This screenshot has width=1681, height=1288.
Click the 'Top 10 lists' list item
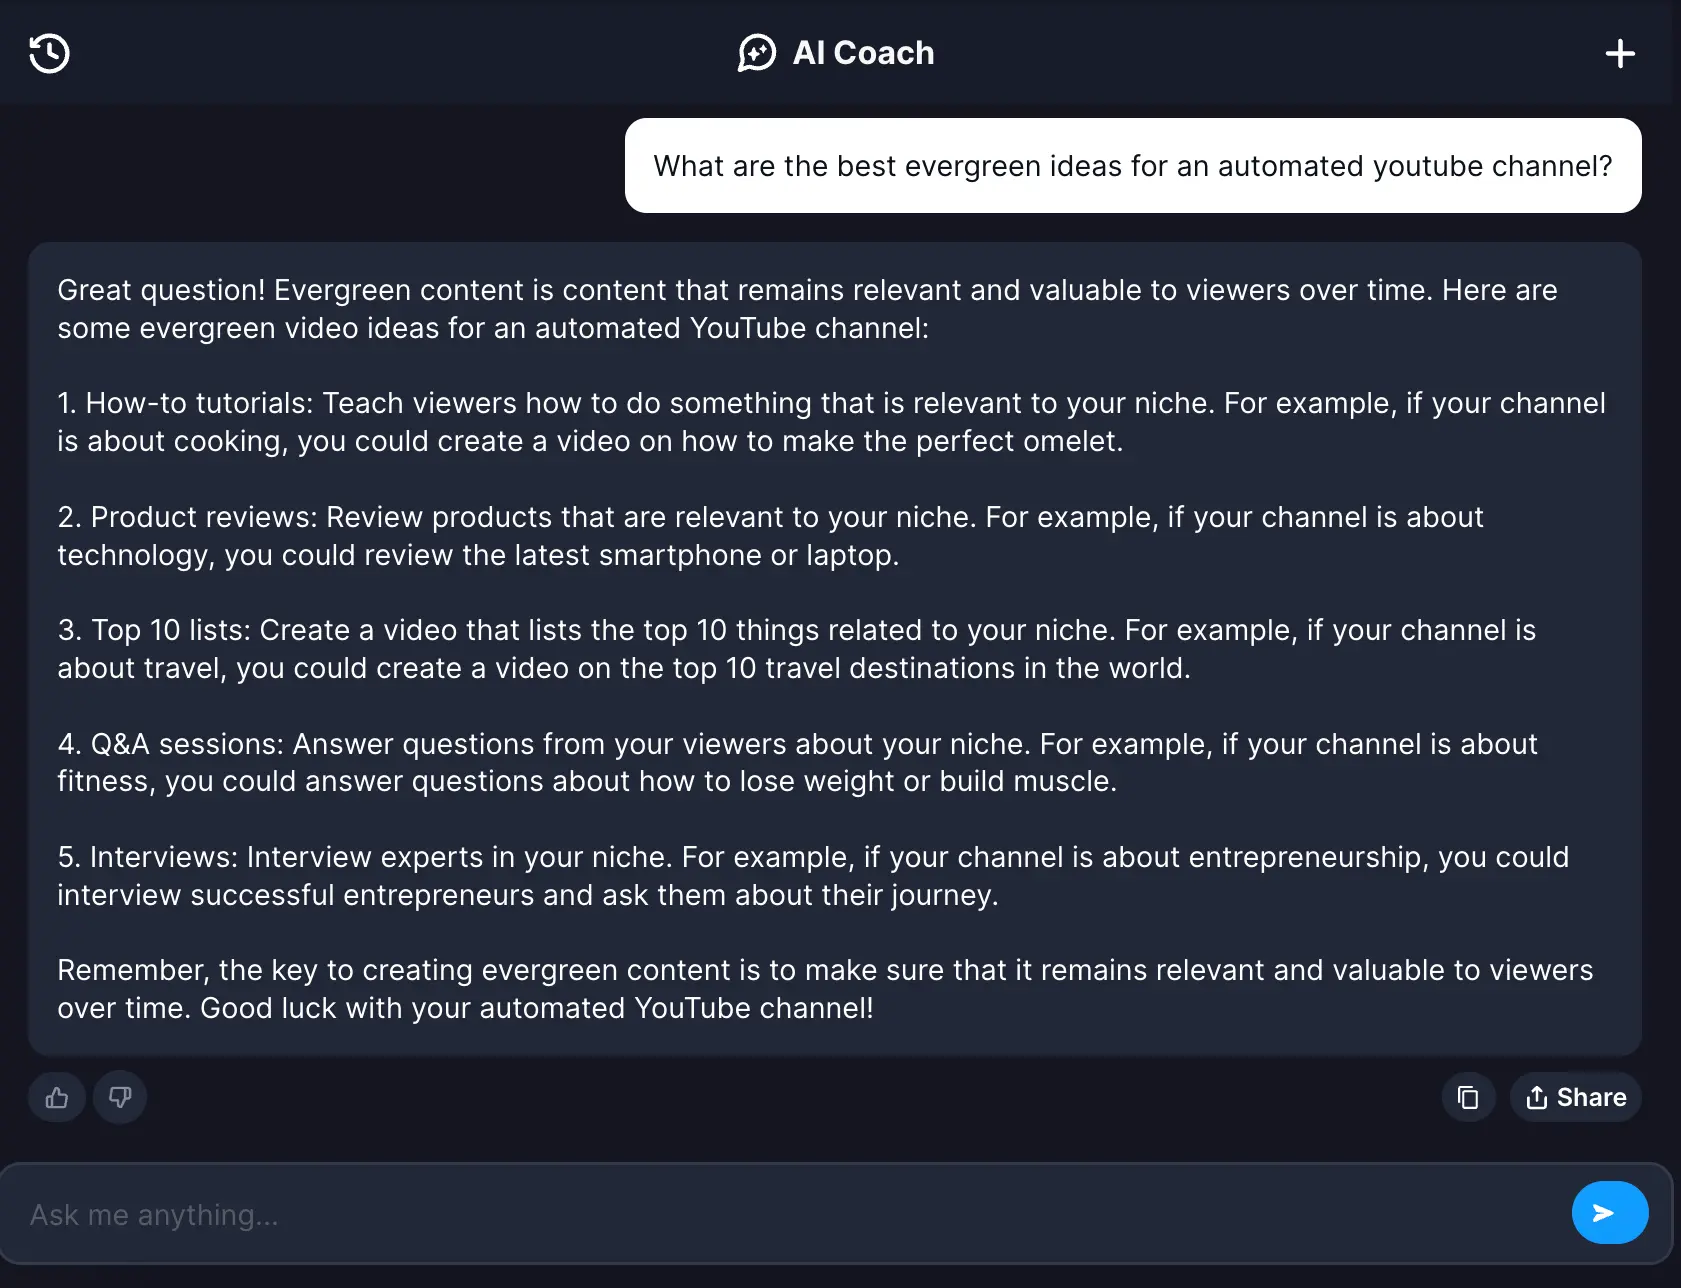(796, 649)
